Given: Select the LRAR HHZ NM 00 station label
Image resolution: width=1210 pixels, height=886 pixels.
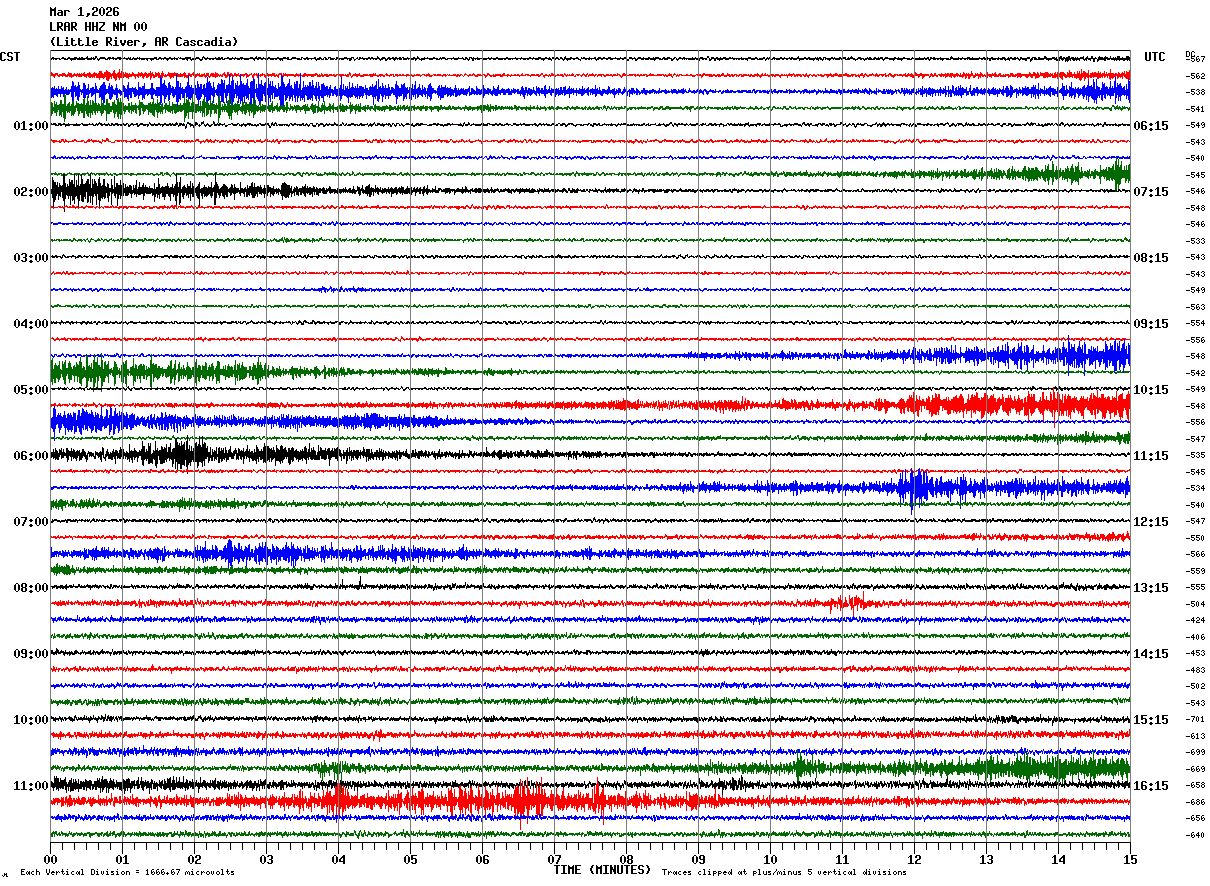Looking at the screenshot, I should pos(98,27).
